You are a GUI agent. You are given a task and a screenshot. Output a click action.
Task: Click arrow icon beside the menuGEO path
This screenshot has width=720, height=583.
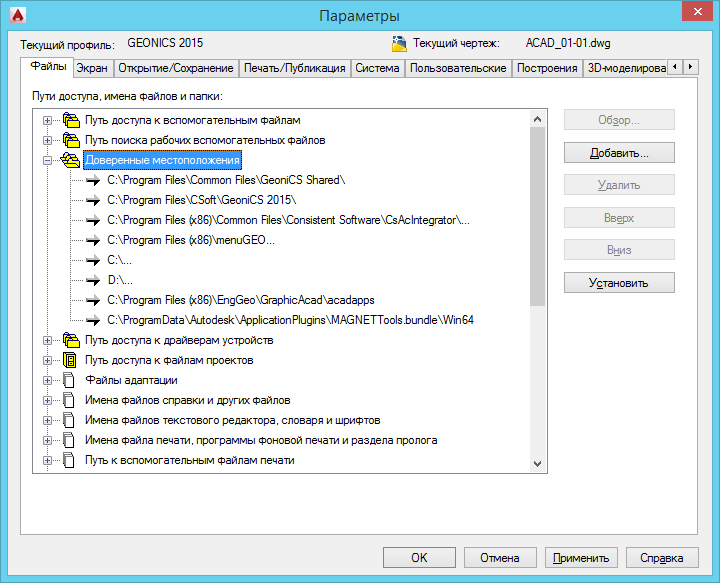[x=93, y=240]
